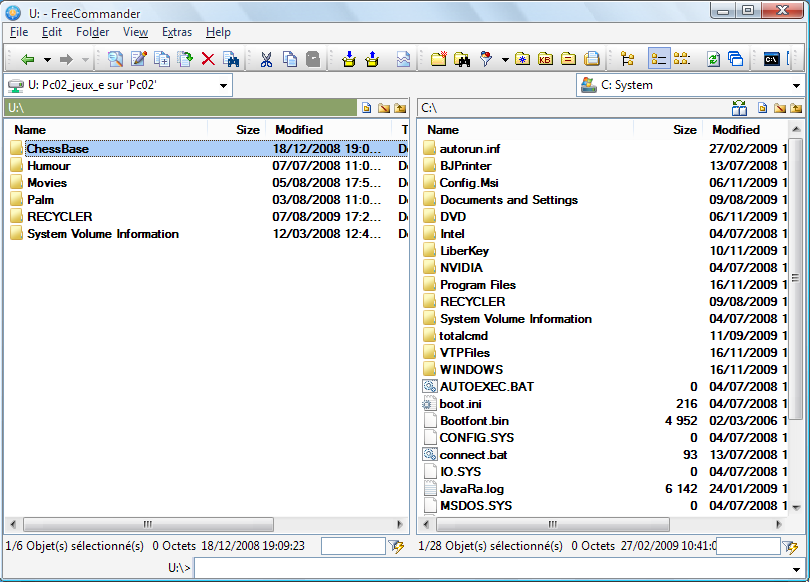Screen dimensions: 810x582
Task: Open the filter dropdown arrow beside funnel
Action: pyautogui.click(x=505, y=60)
